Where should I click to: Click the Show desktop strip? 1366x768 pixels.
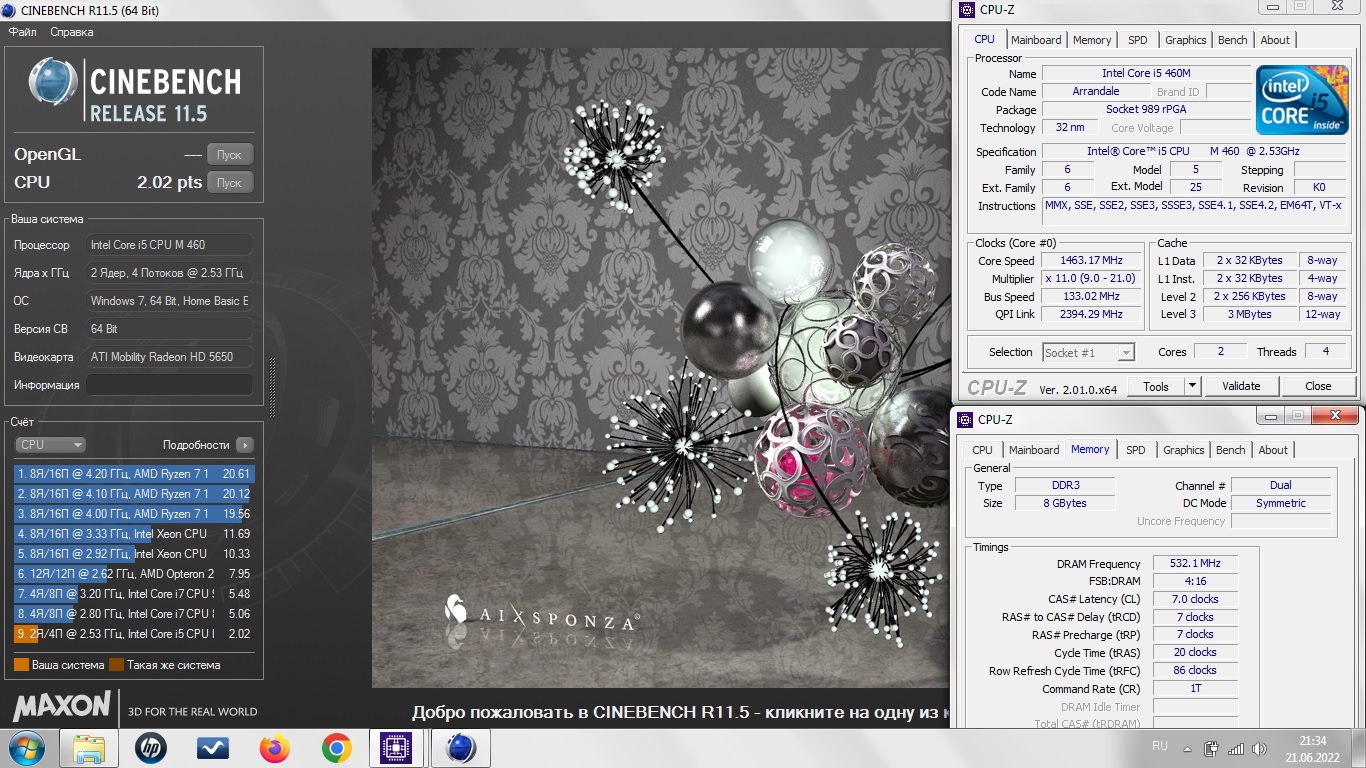click(x=1359, y=748)
